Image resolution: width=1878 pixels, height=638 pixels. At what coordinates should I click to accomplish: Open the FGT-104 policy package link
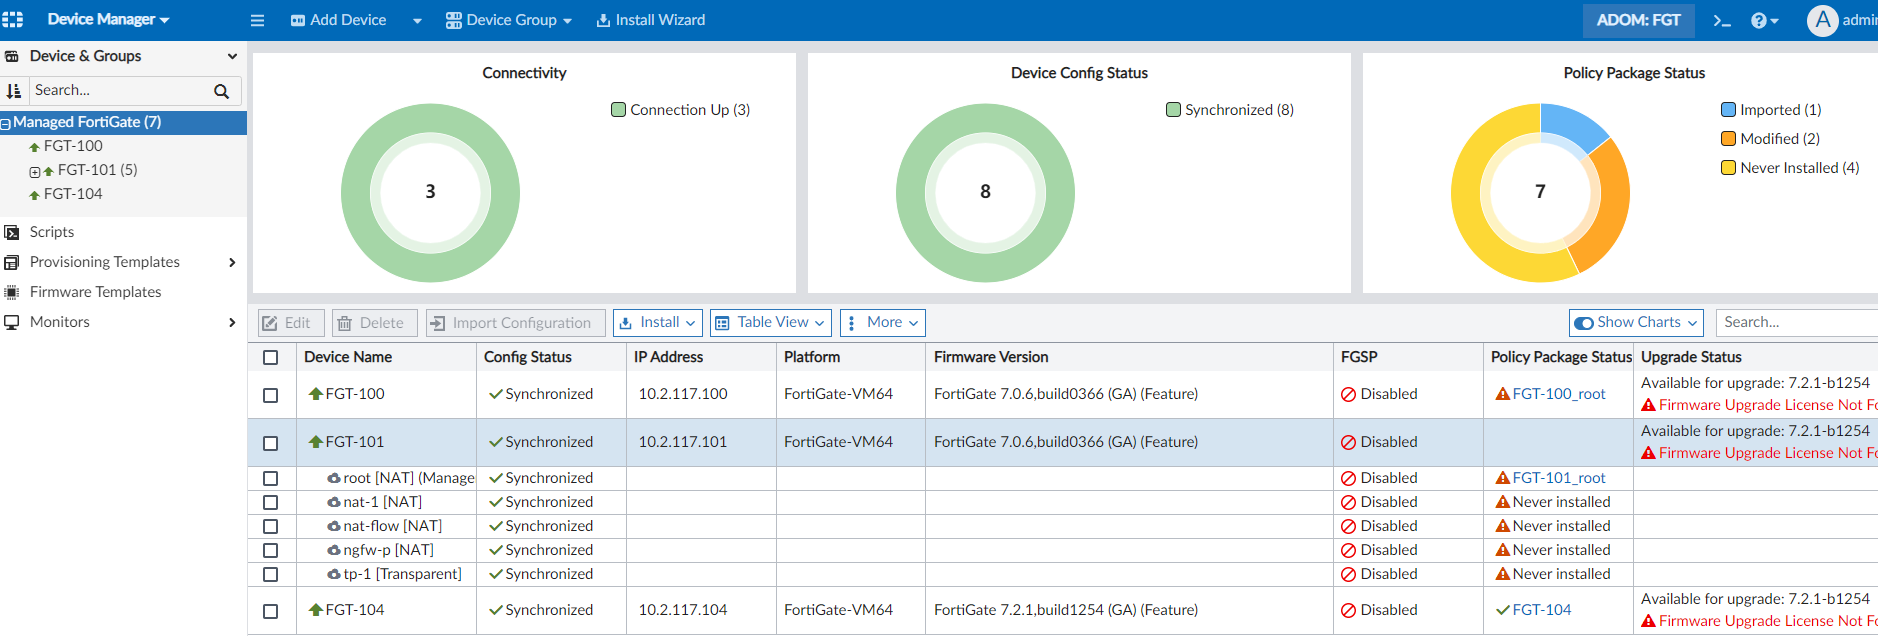click(x=1541, y=610)
